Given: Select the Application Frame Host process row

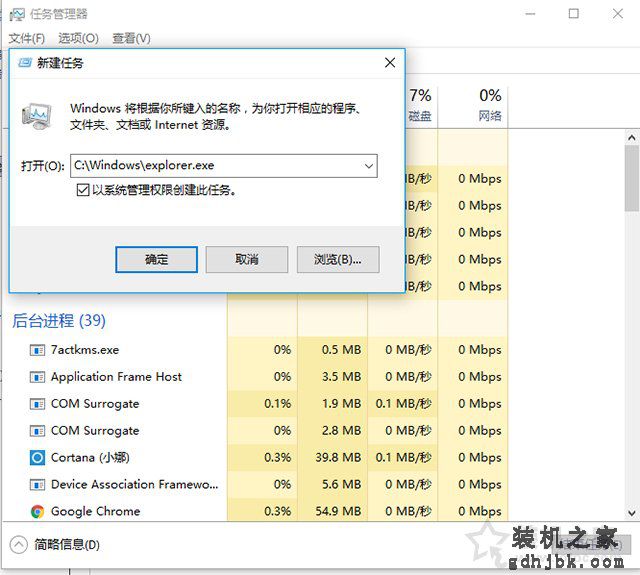Looking at the screenshot, I should coord(255,377).
